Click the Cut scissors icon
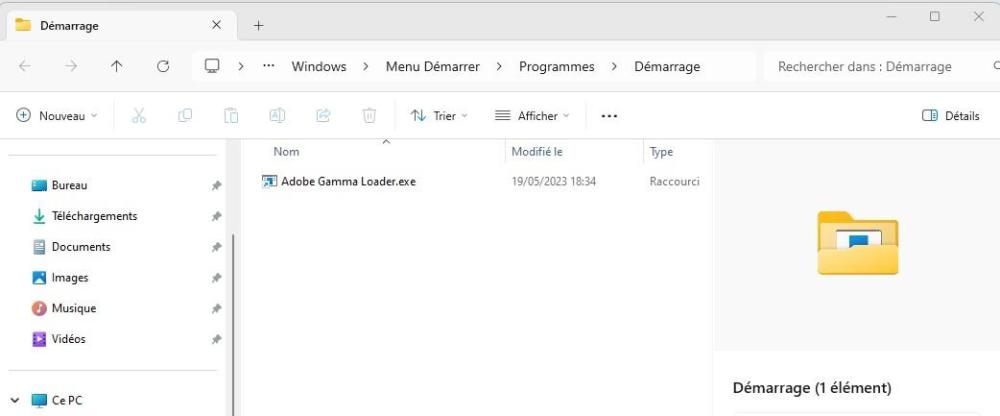Screen dimensions: 1000x416 coord(138,115)
